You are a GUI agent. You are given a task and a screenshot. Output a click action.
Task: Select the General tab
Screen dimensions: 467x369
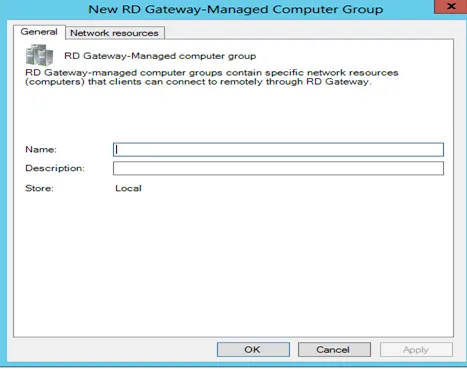(x=39, y=32)
